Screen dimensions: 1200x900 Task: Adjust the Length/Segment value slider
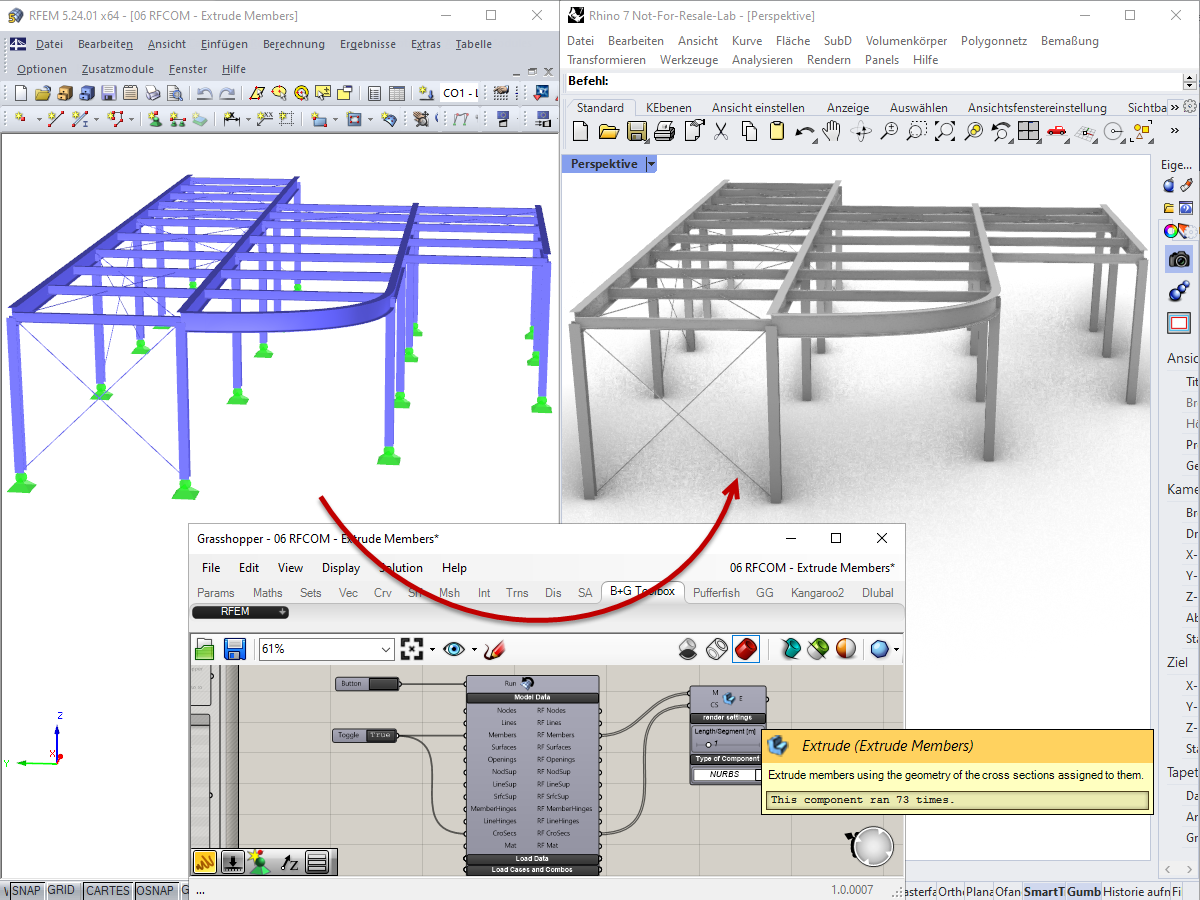(x=708, y=745)
